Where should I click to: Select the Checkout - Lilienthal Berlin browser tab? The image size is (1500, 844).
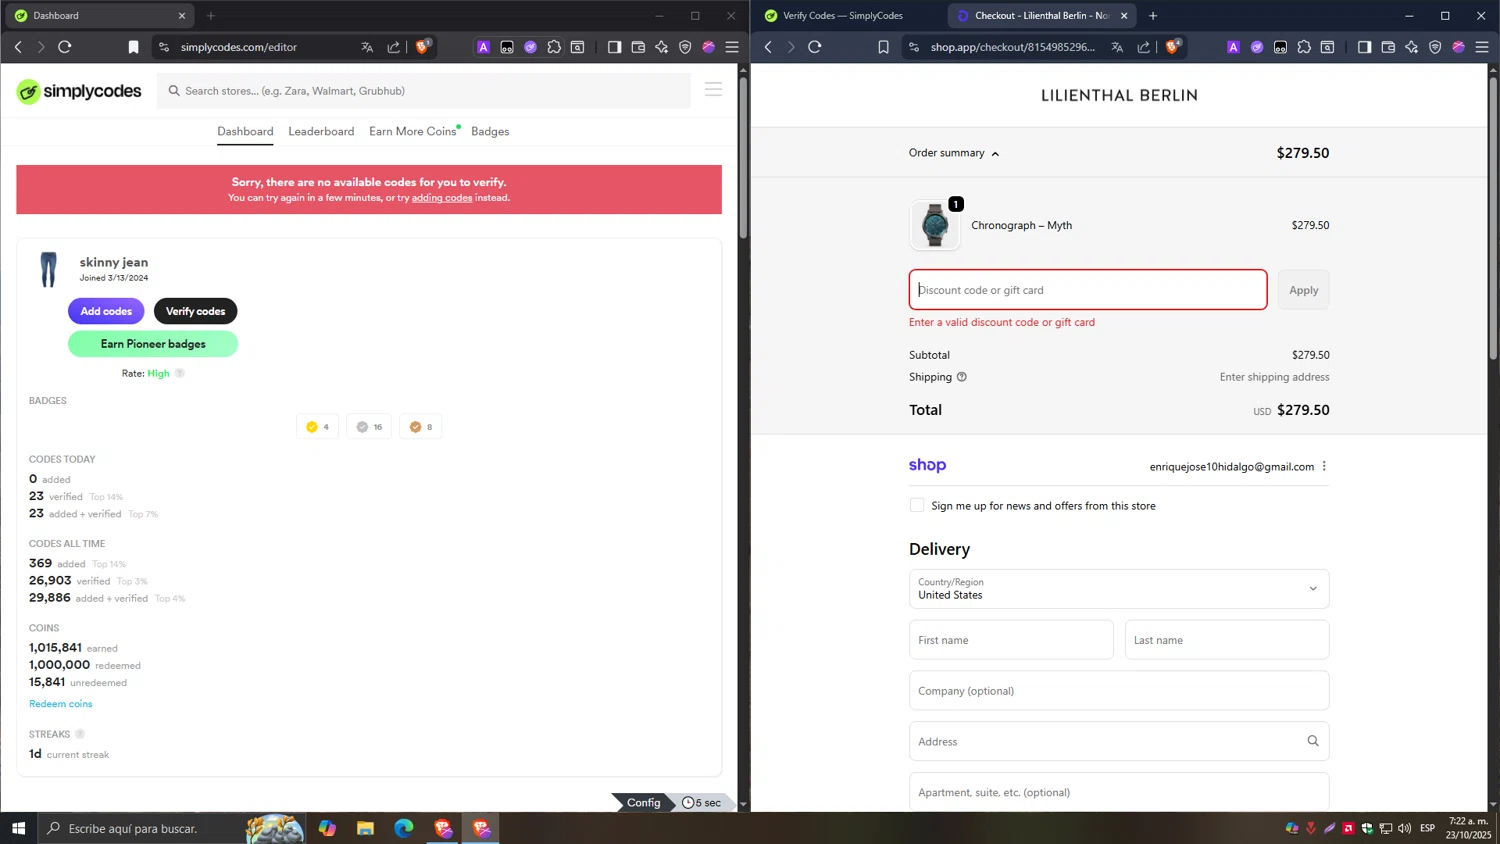tap(1040, 16)
